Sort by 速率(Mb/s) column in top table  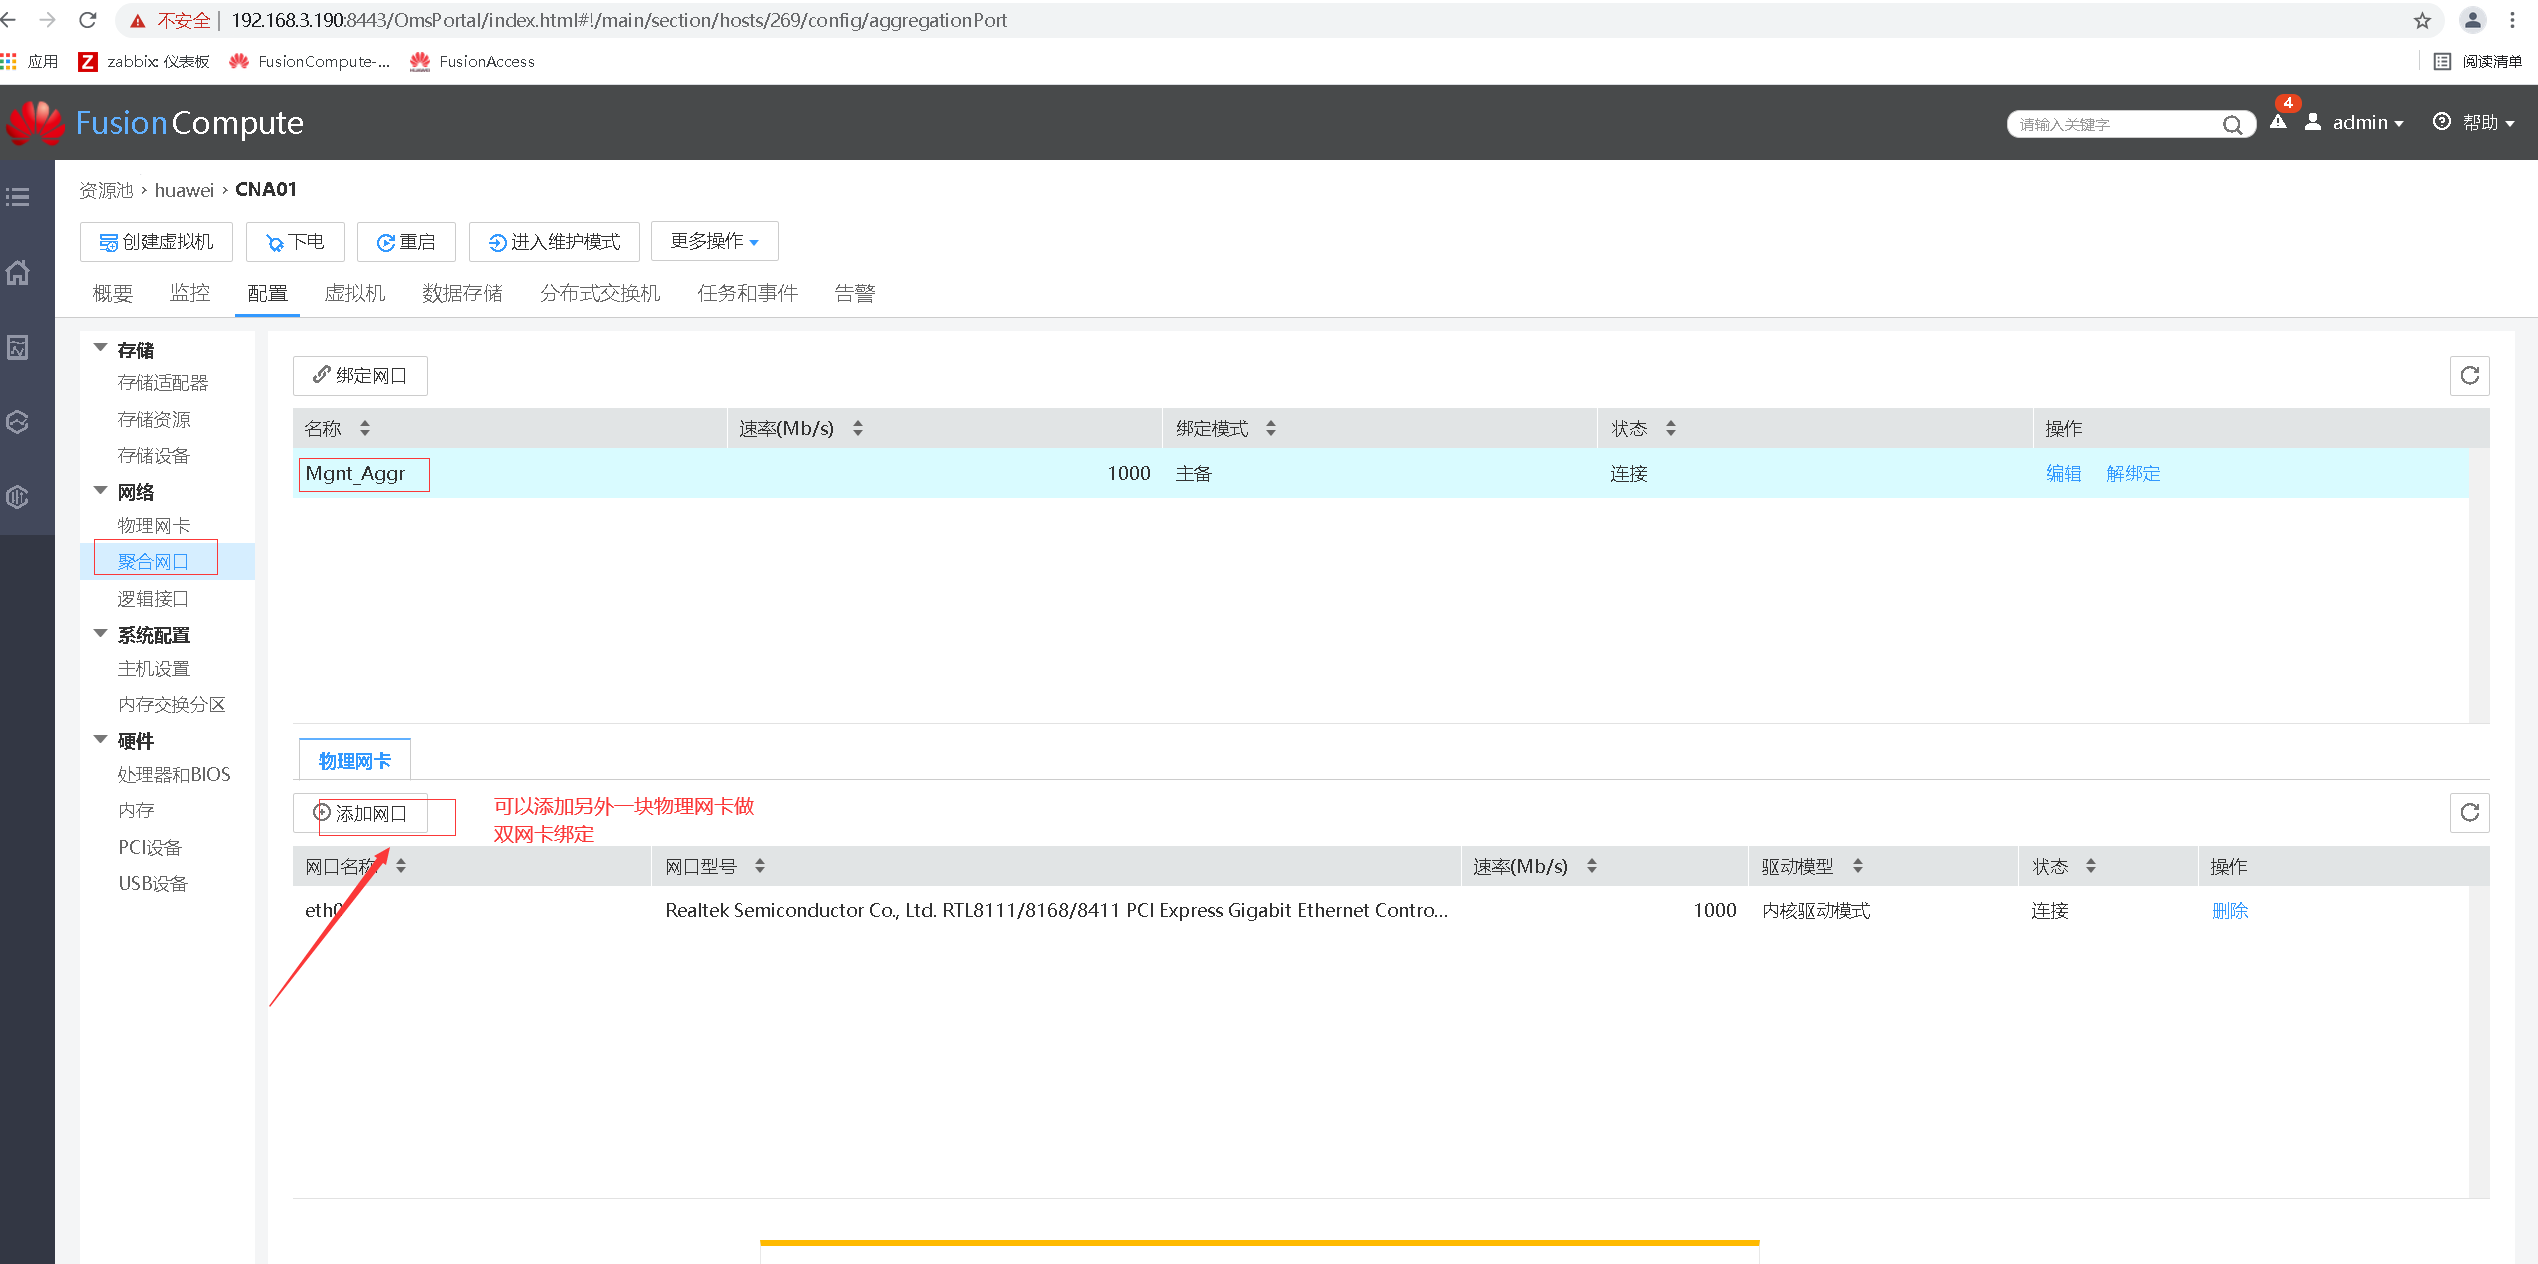click(x=857, y=428)
